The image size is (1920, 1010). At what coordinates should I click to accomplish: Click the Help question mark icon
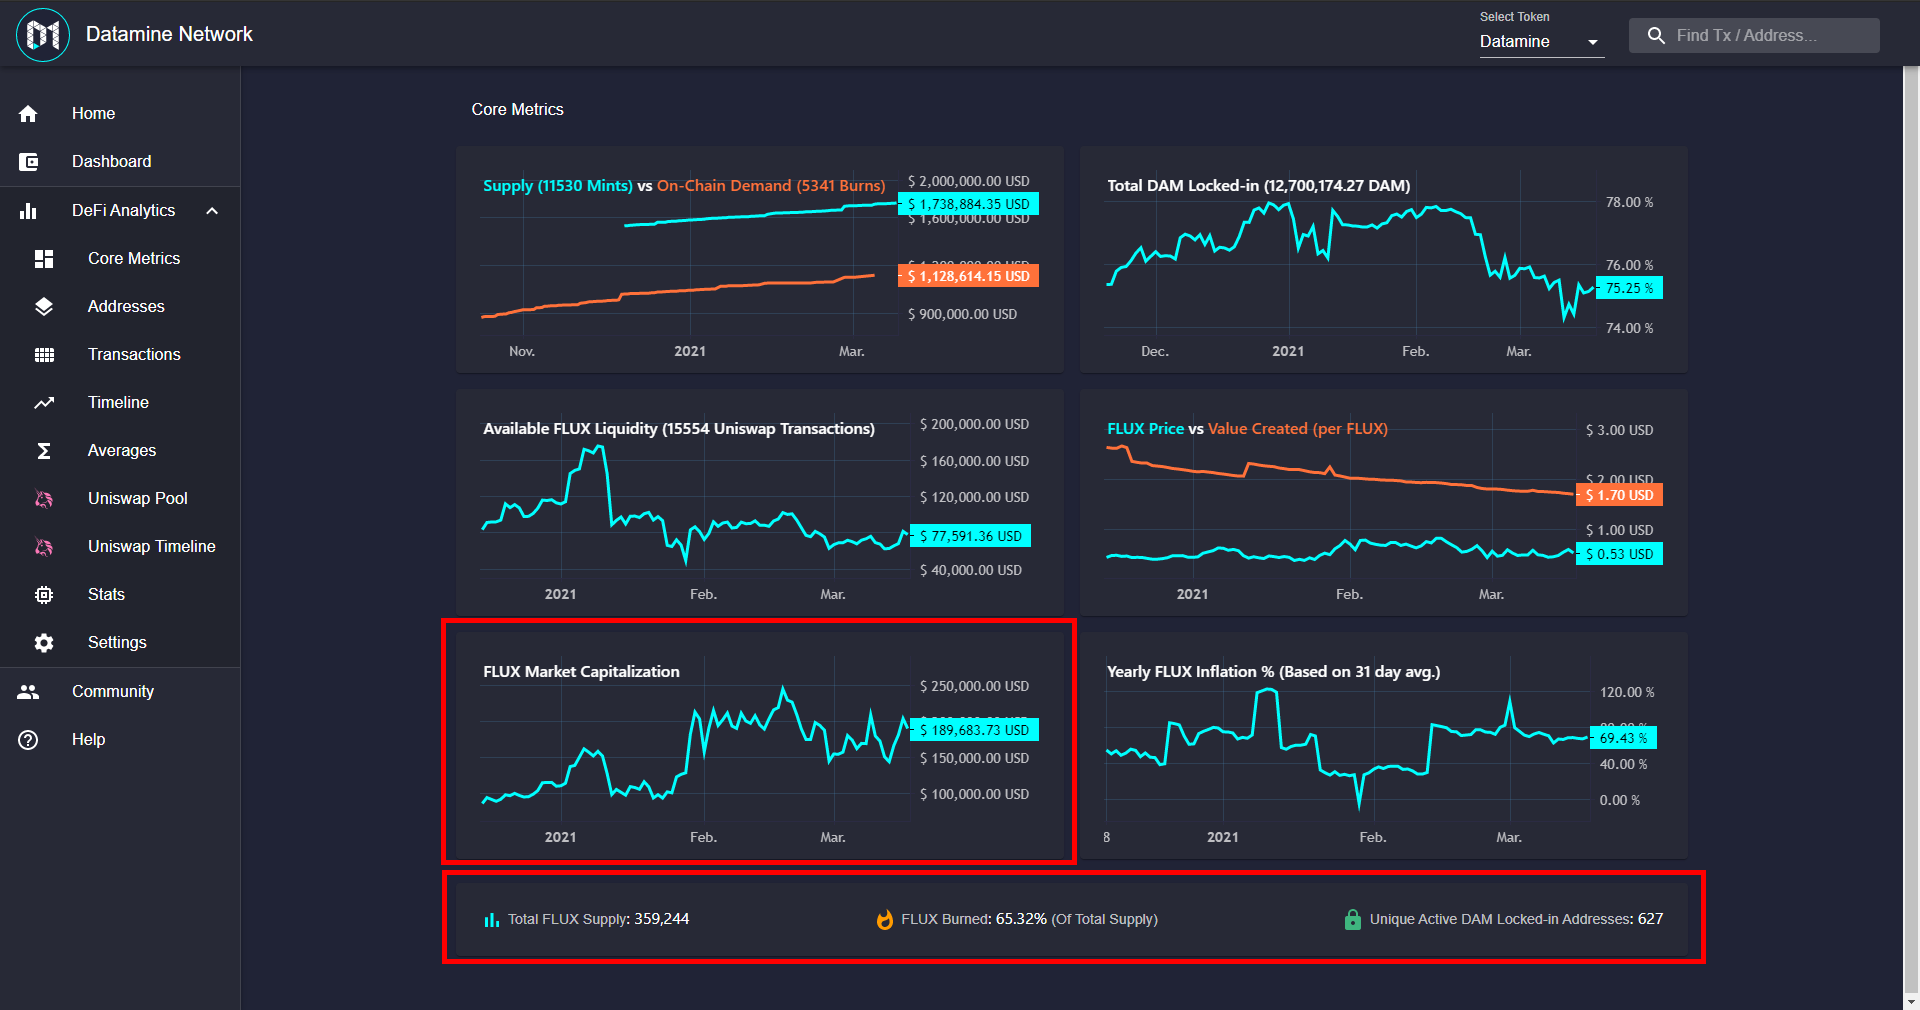(28, 740)
